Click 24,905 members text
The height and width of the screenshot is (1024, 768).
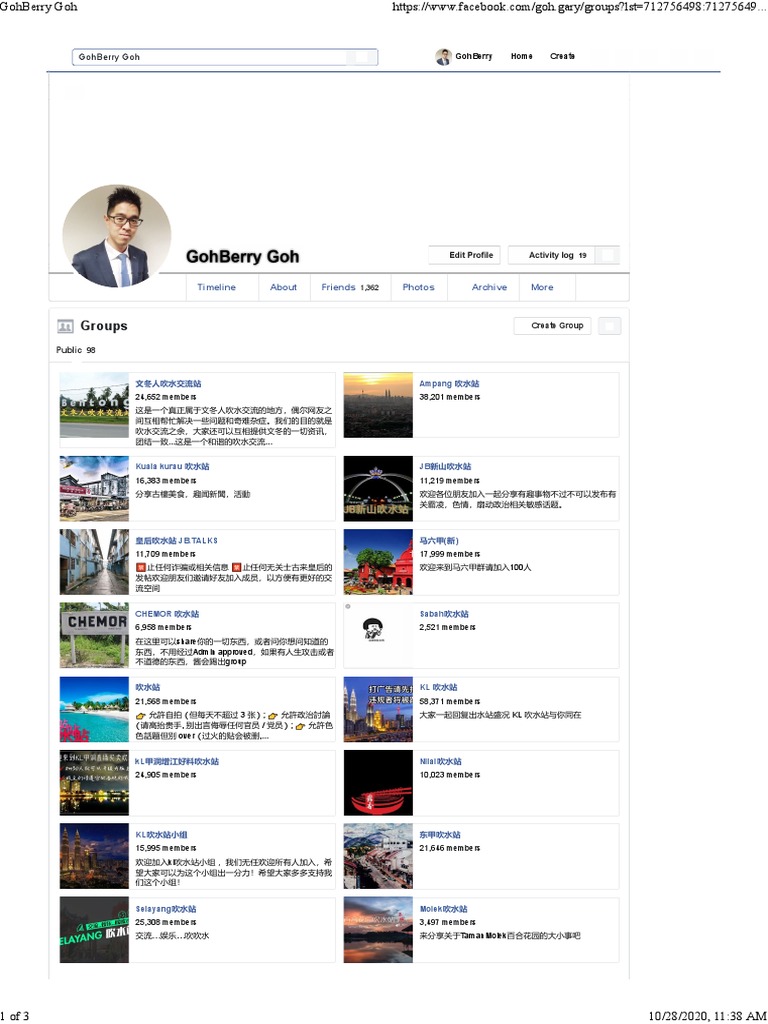166,775
